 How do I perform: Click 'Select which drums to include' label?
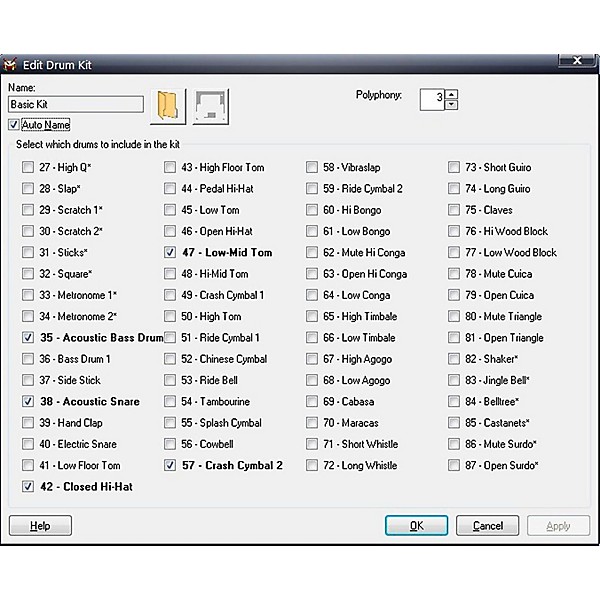(98, 145)
